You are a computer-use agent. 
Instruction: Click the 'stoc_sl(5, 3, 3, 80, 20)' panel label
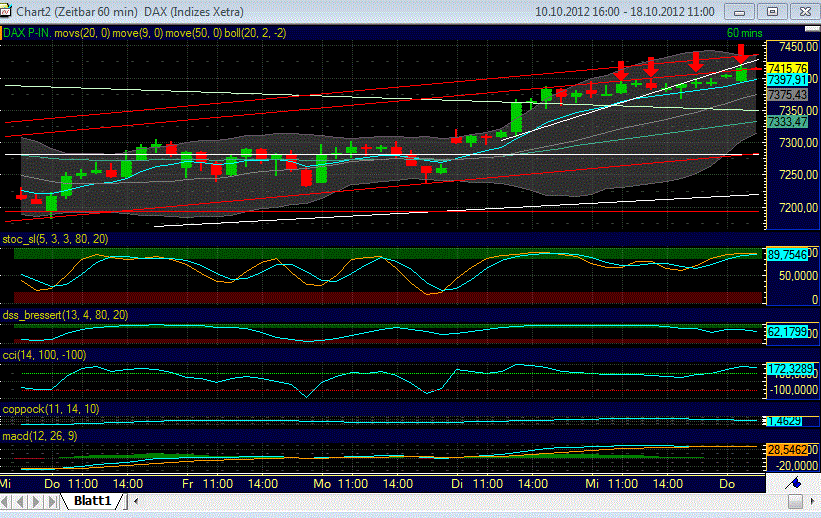click(x=56, y=239)
